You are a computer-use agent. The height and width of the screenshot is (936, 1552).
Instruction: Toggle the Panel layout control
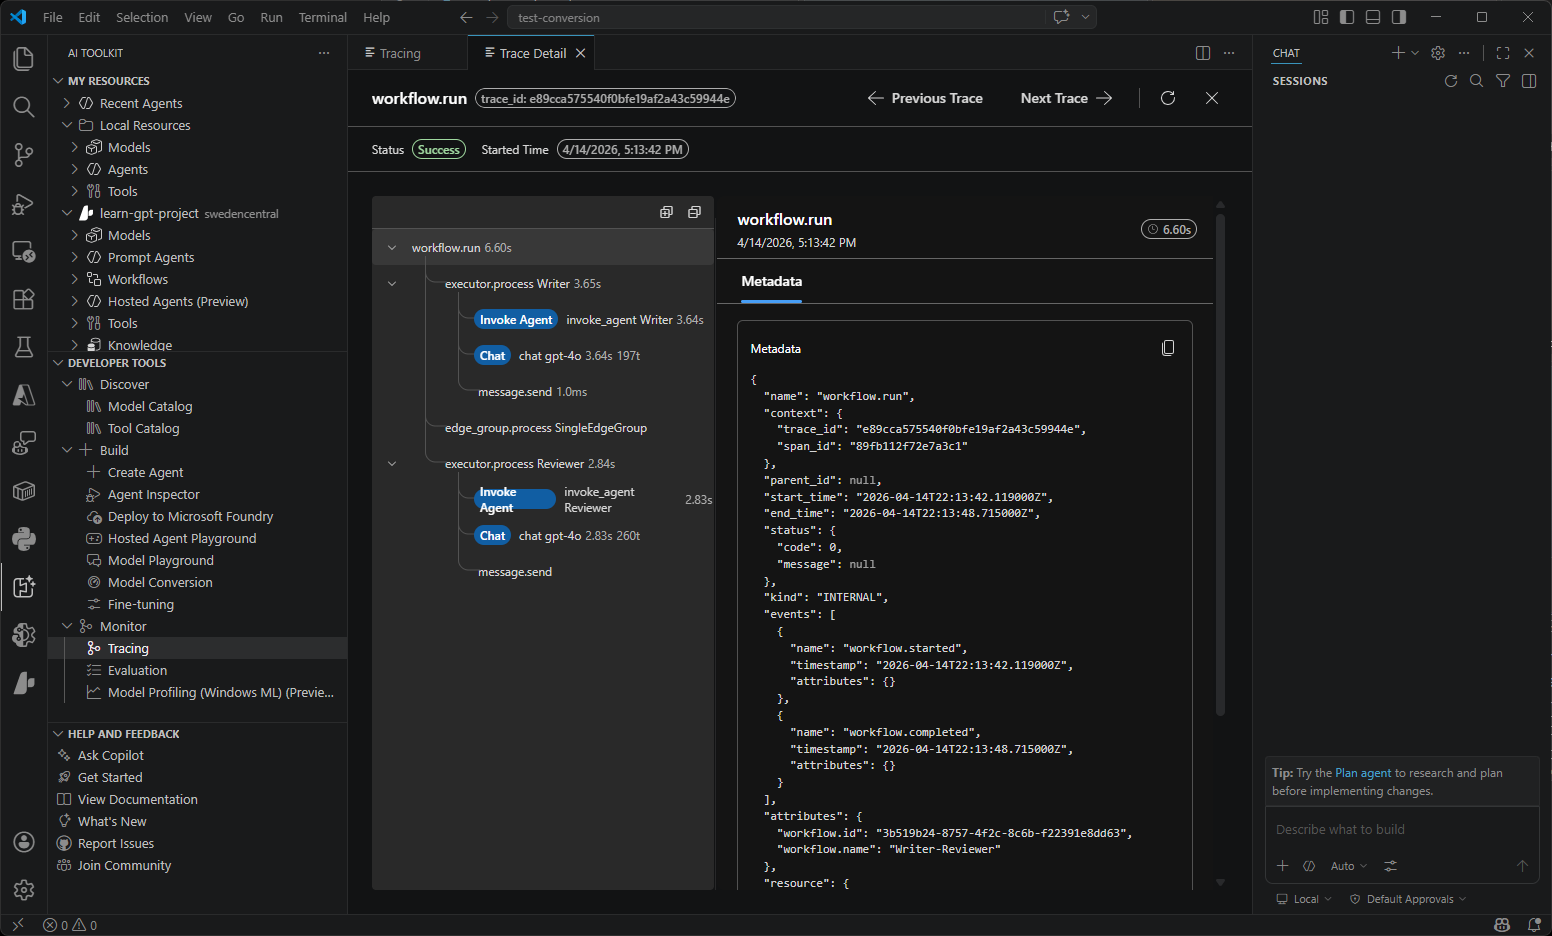pos(1373,17)
